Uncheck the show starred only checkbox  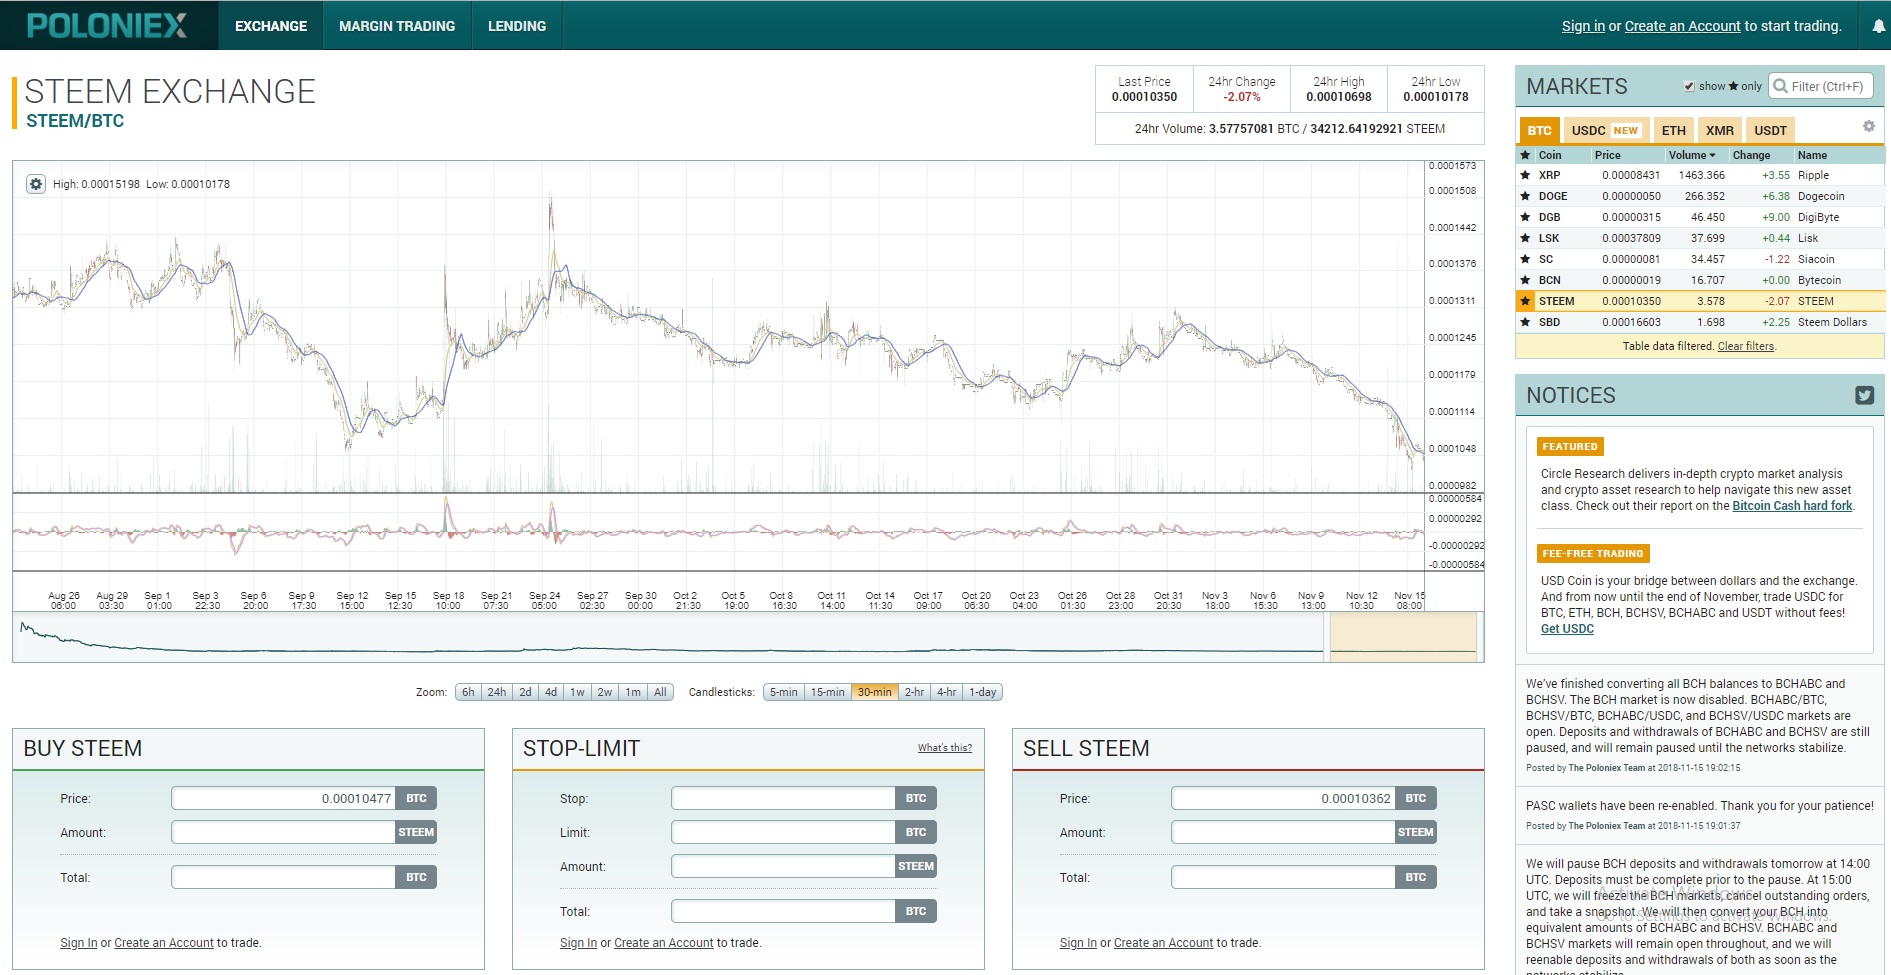coord(1689,86)
